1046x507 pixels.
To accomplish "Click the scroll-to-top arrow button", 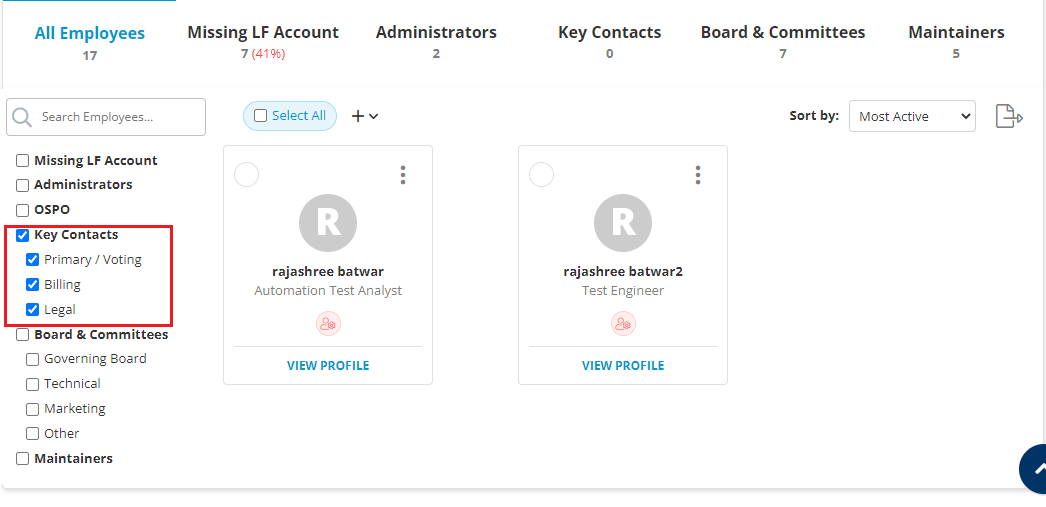I will [1037, 469].
